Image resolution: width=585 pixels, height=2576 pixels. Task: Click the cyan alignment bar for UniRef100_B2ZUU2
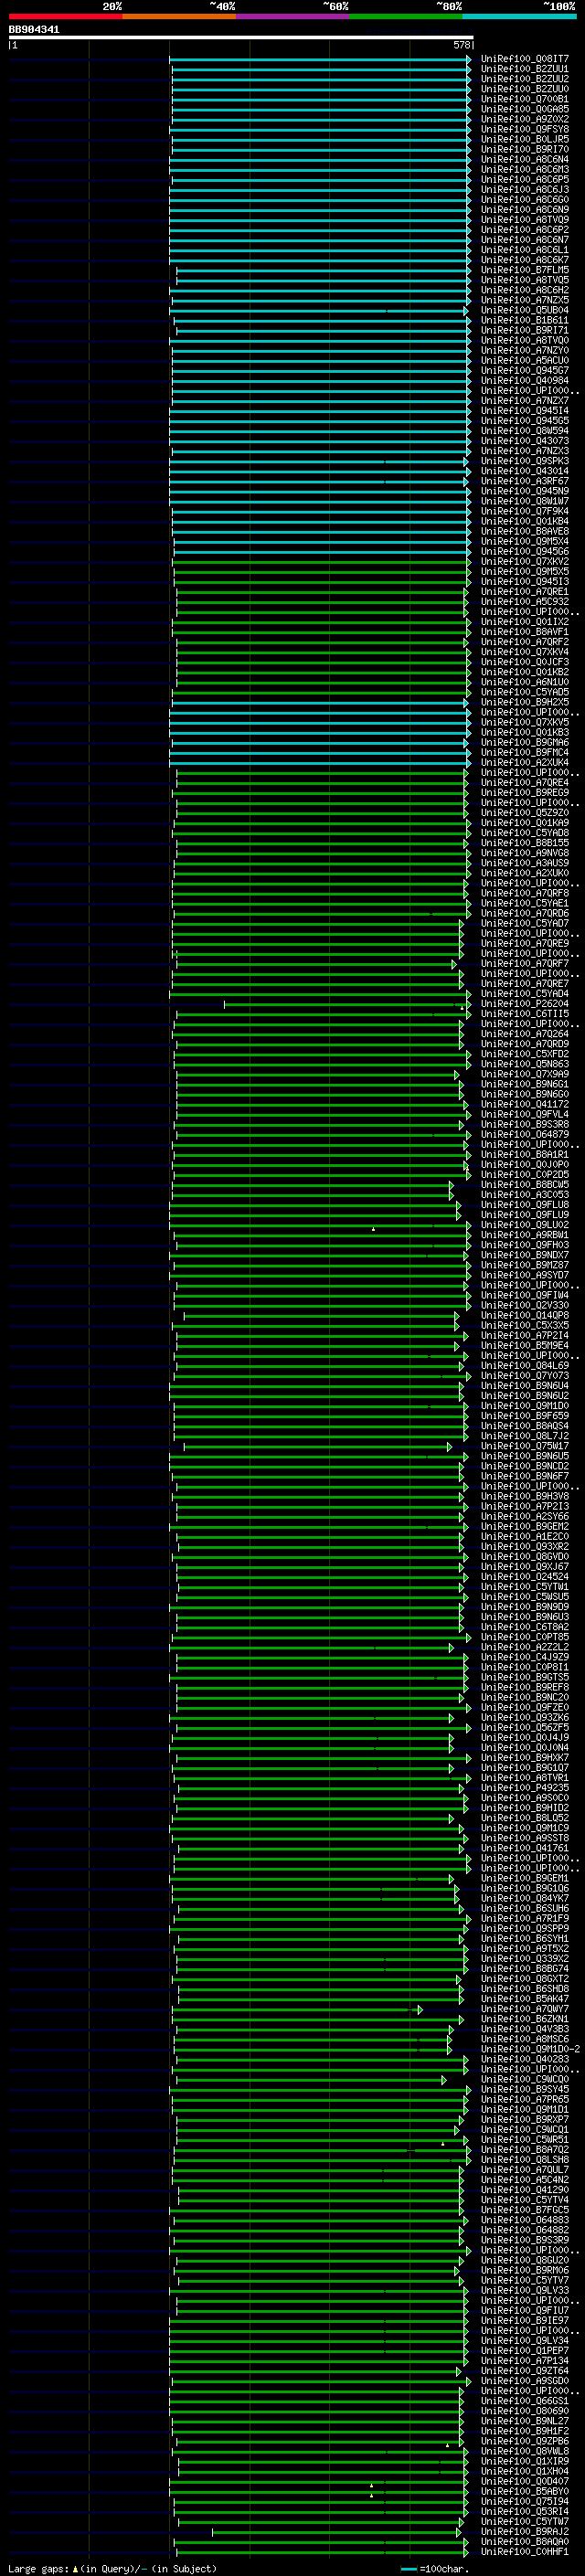(320, 79)
